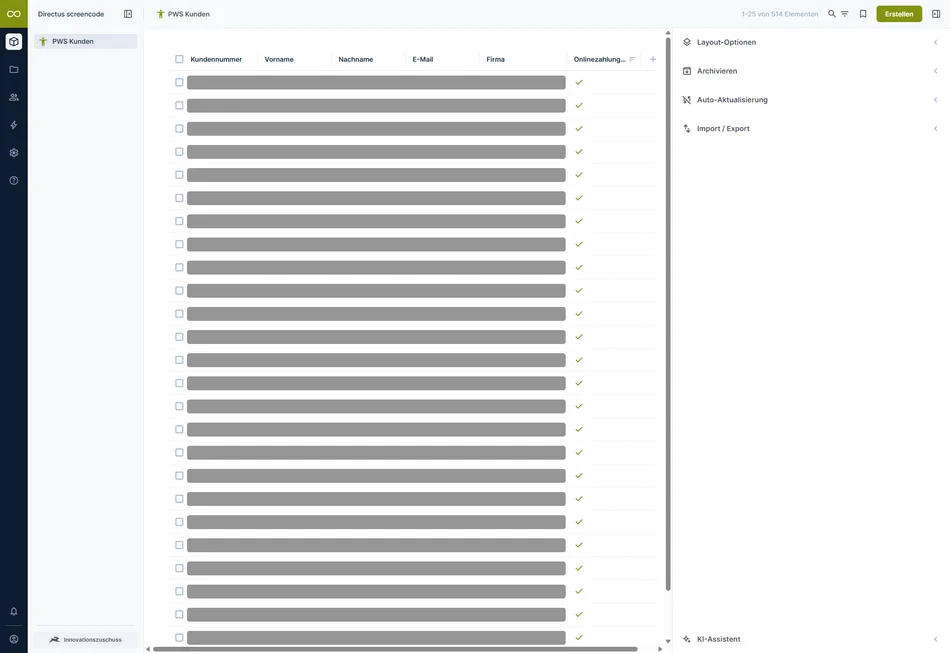The image size is (950, 653).
Task: Sort by the Vorname column header
Action: tap(279, 59)
